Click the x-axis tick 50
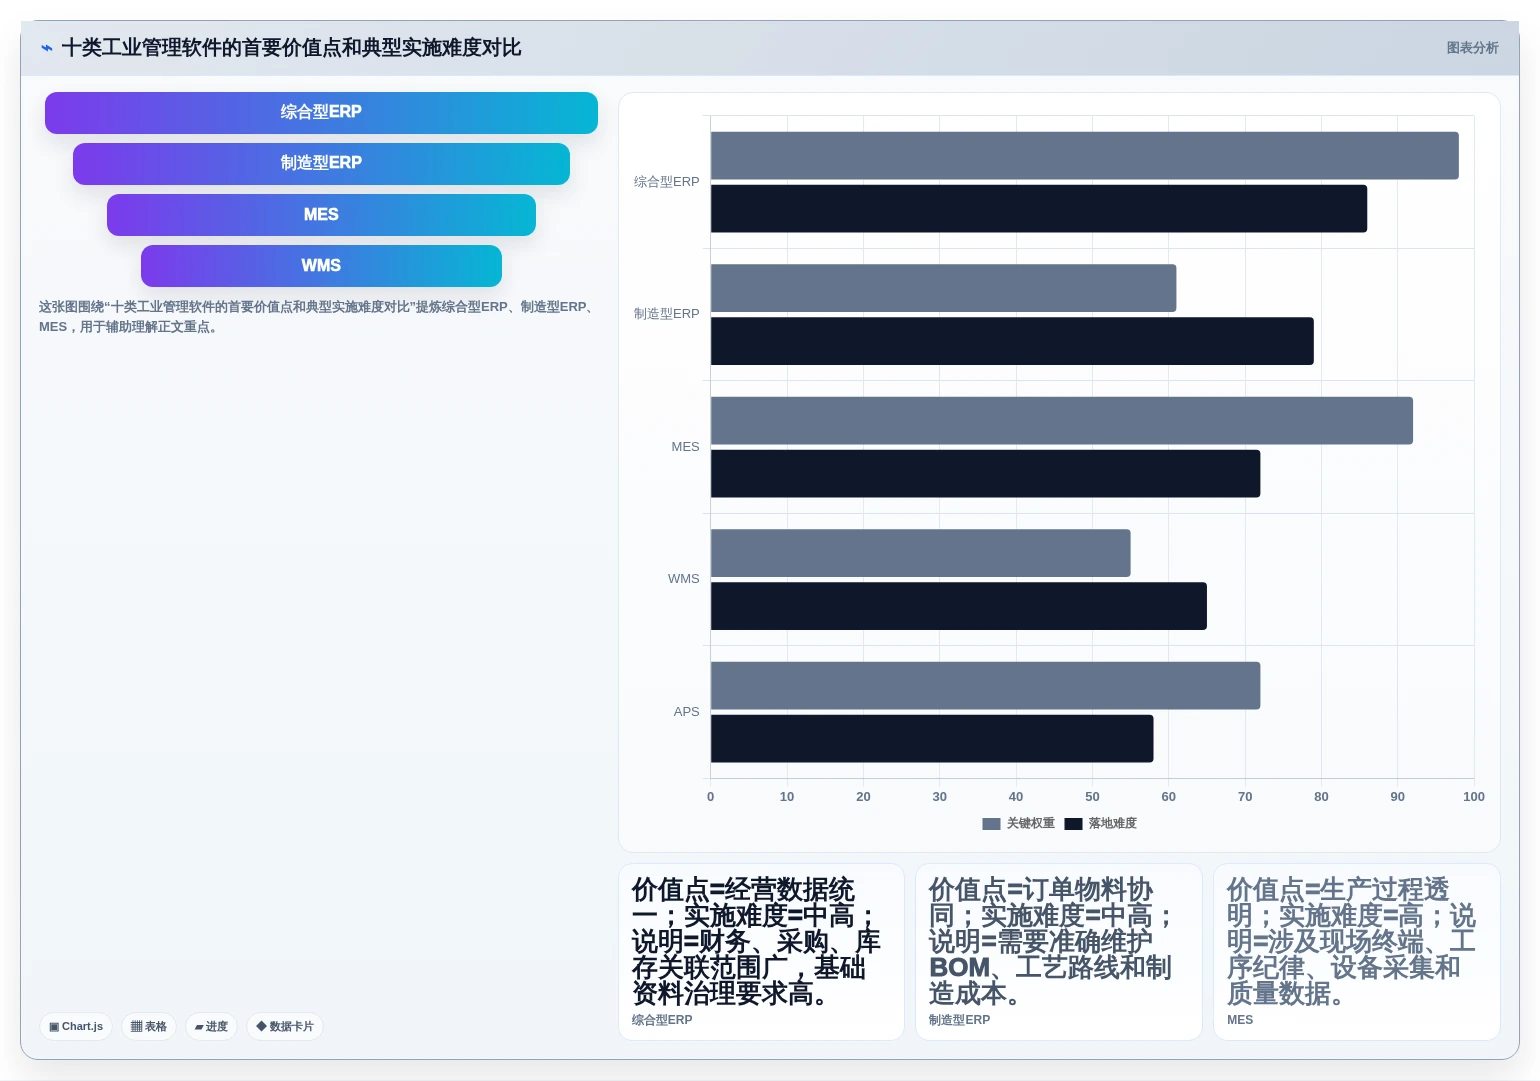The height and width of the screenshot is (1081, 1540). 1092,797
